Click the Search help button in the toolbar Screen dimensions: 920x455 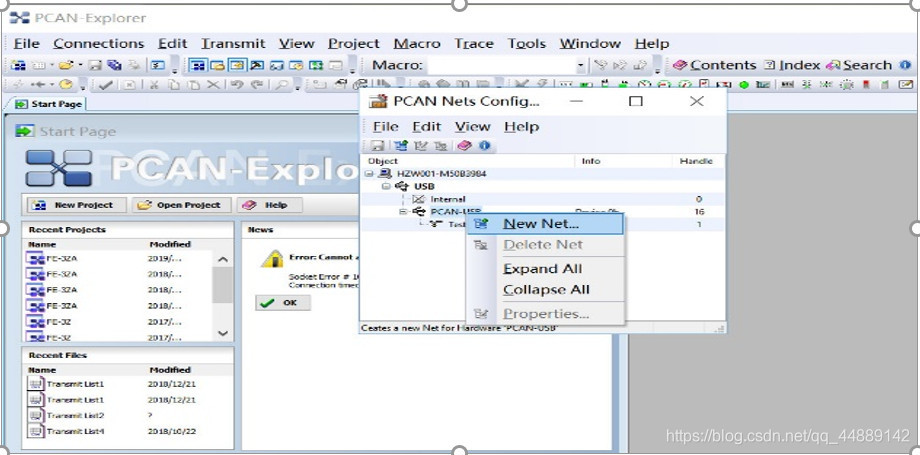[858, 65]
